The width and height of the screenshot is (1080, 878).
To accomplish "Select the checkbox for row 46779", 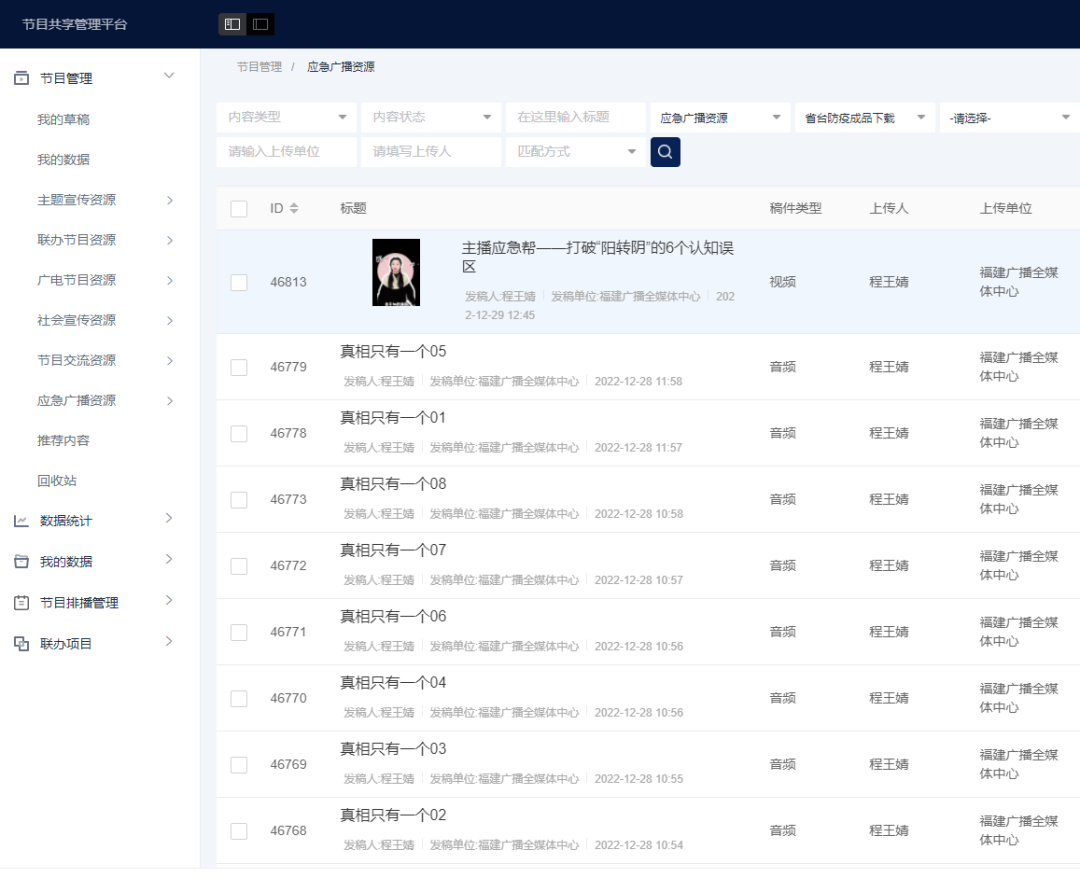I will point(239,367).
